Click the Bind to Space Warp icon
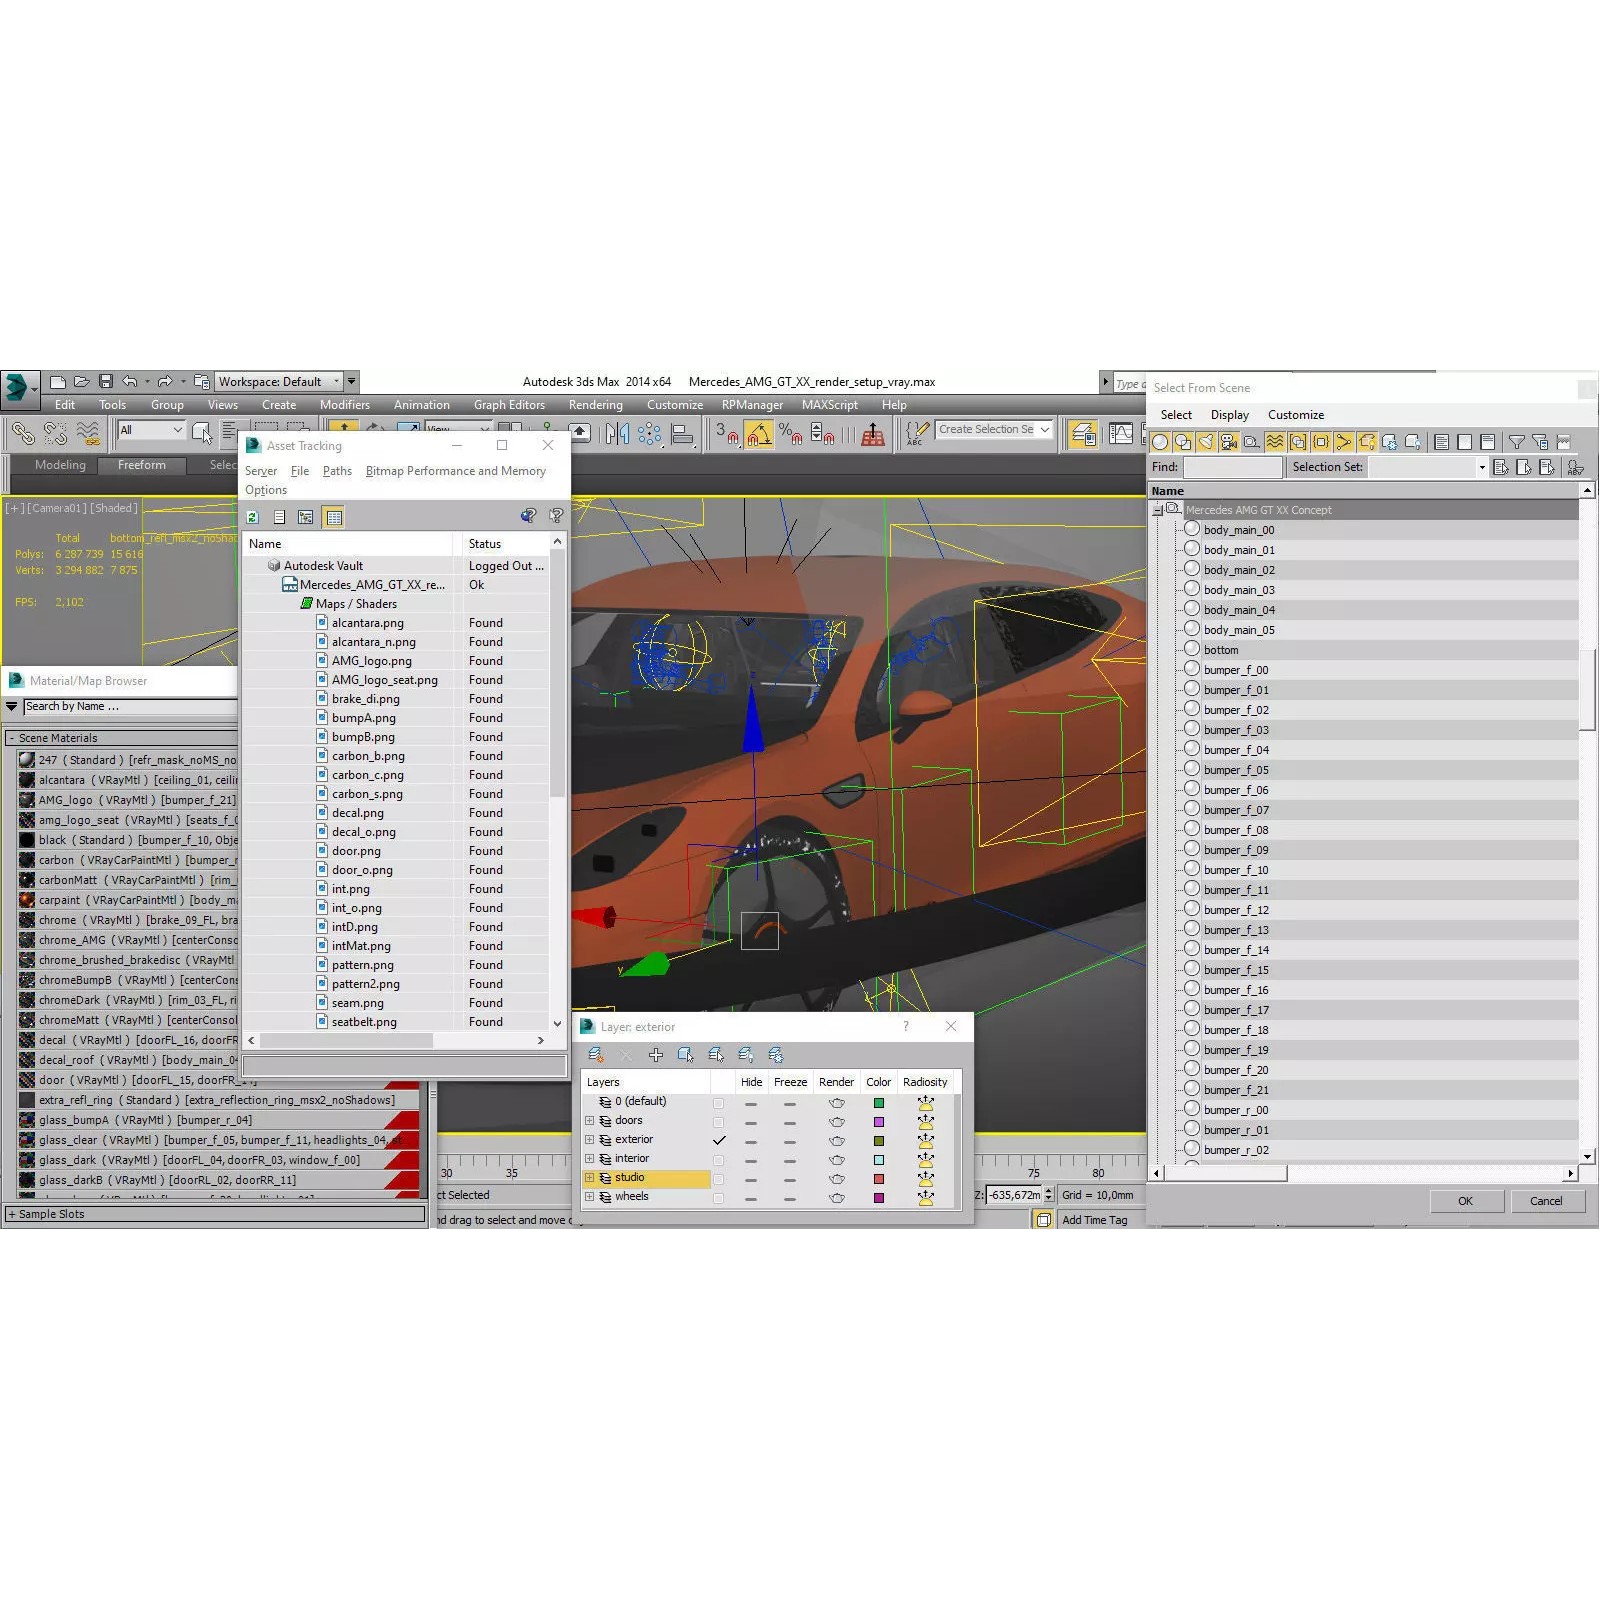This screenshot has height=1599, width=1599. click(88, 433)
